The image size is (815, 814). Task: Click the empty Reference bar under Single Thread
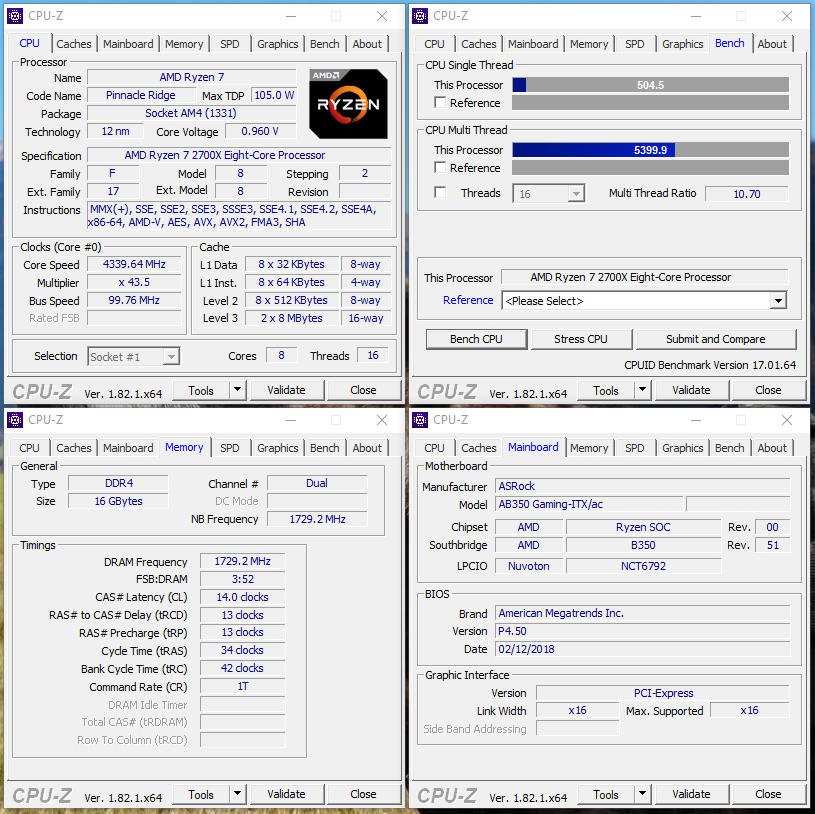(x=650, y=102)
